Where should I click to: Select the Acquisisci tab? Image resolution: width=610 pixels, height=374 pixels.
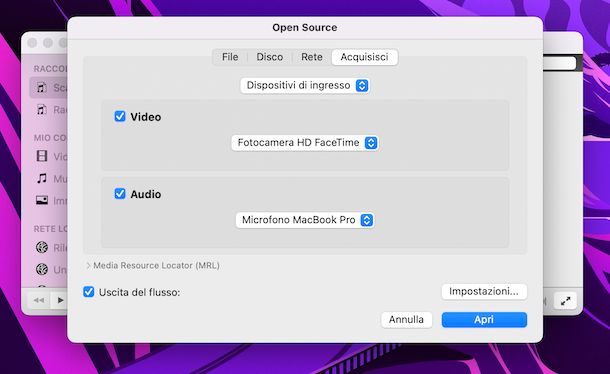[365, 57]
